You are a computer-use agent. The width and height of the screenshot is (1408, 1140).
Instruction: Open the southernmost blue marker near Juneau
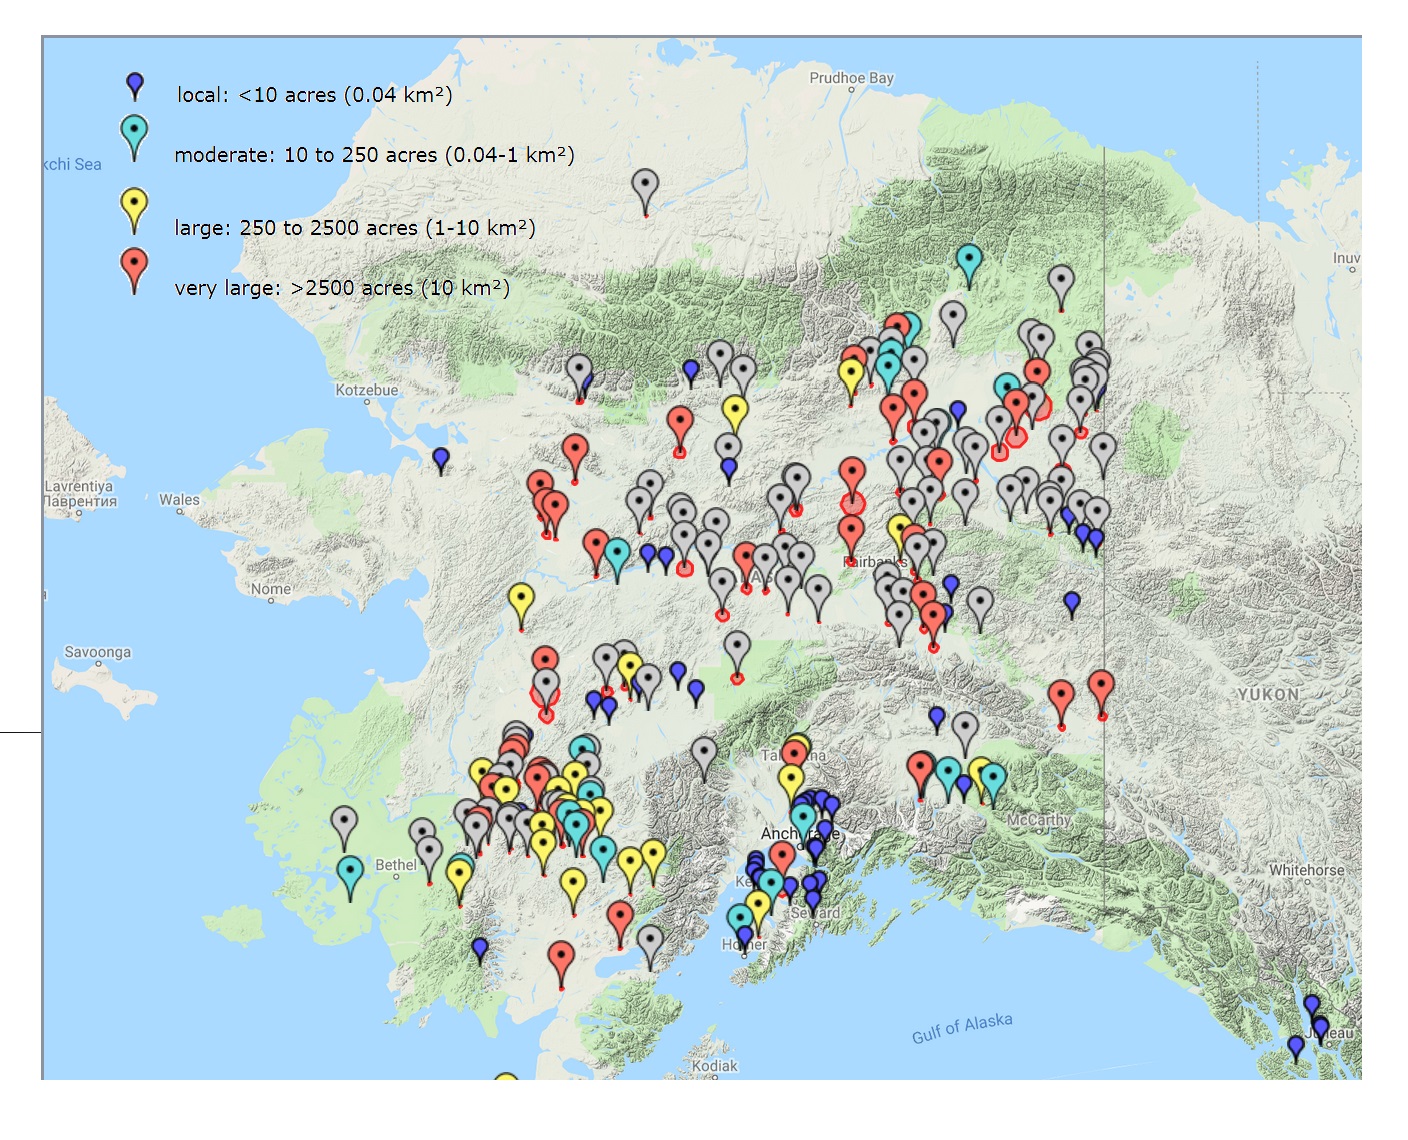tap(1296, 1049)
